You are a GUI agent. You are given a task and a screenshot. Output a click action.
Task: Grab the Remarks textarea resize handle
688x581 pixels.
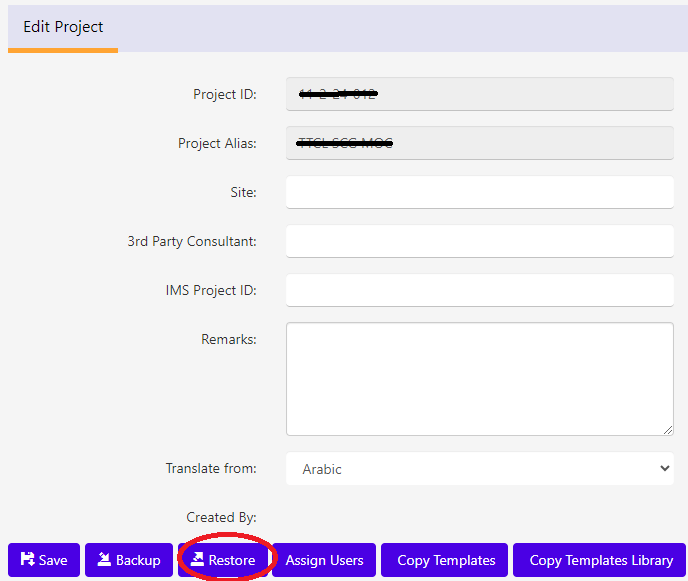[667, 429]
